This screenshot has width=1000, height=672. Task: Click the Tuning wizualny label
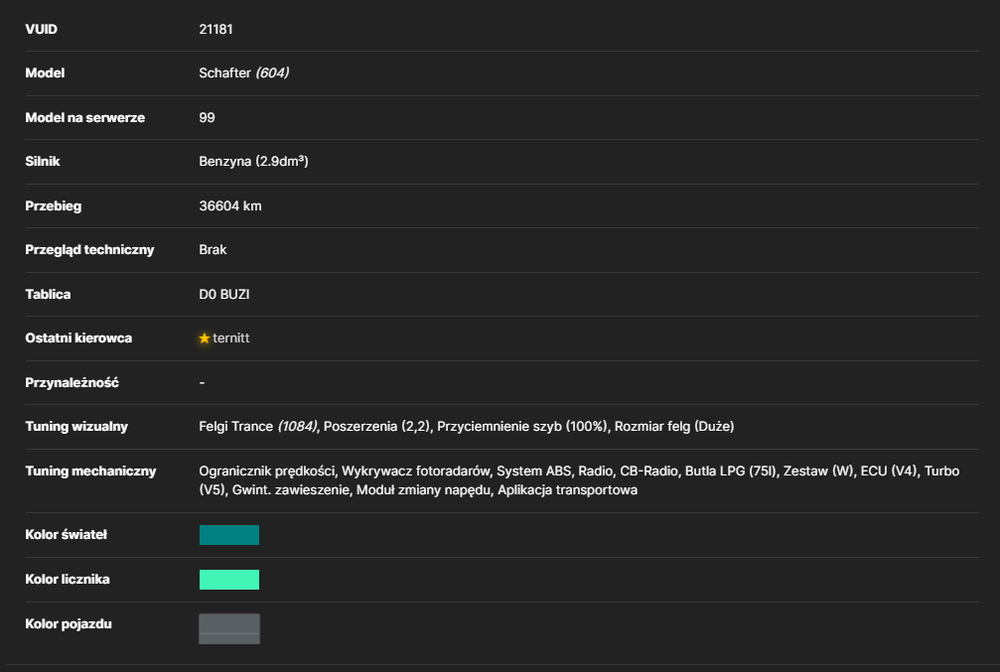[x=76, y=427]
